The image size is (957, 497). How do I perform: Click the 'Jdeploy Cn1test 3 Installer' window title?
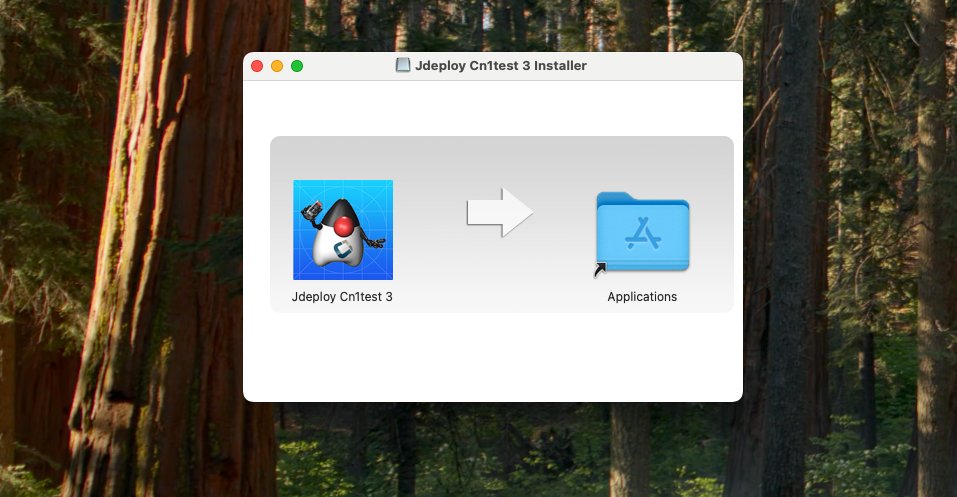pyautogui.click(x=500, y=65)
